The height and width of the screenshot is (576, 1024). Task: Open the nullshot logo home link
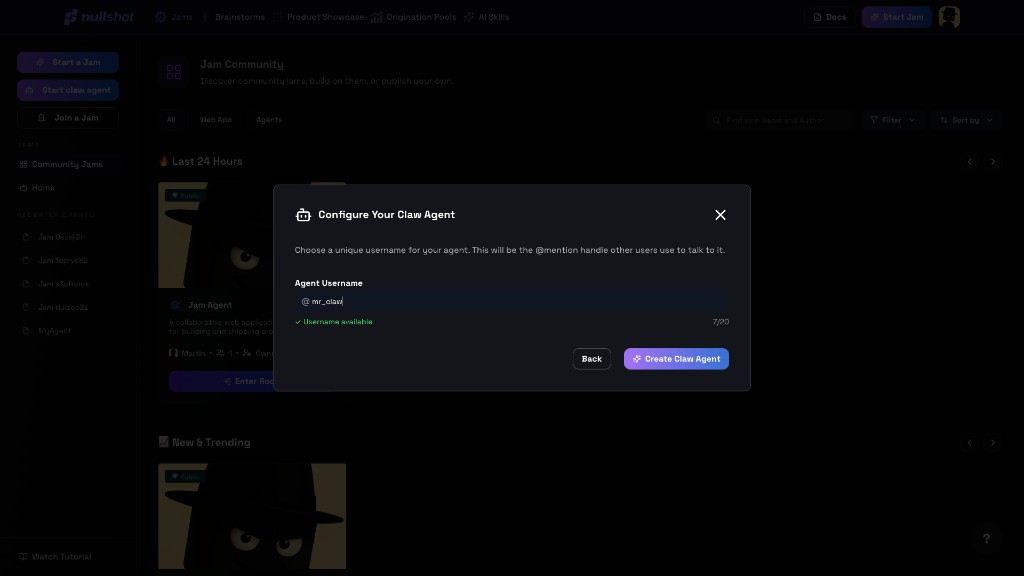[99, 17]
